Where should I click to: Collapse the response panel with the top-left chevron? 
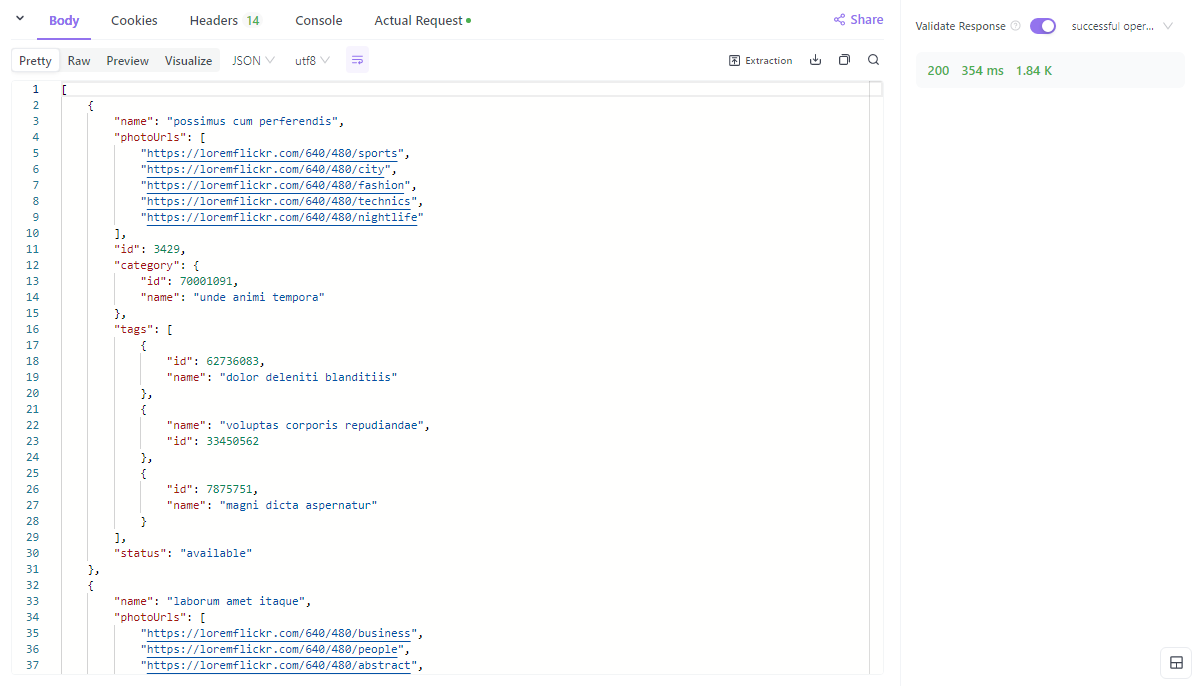(x=18, y=19)
